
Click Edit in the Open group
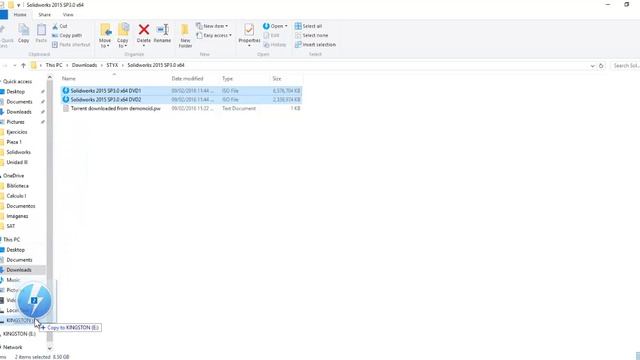click(271, 36)
